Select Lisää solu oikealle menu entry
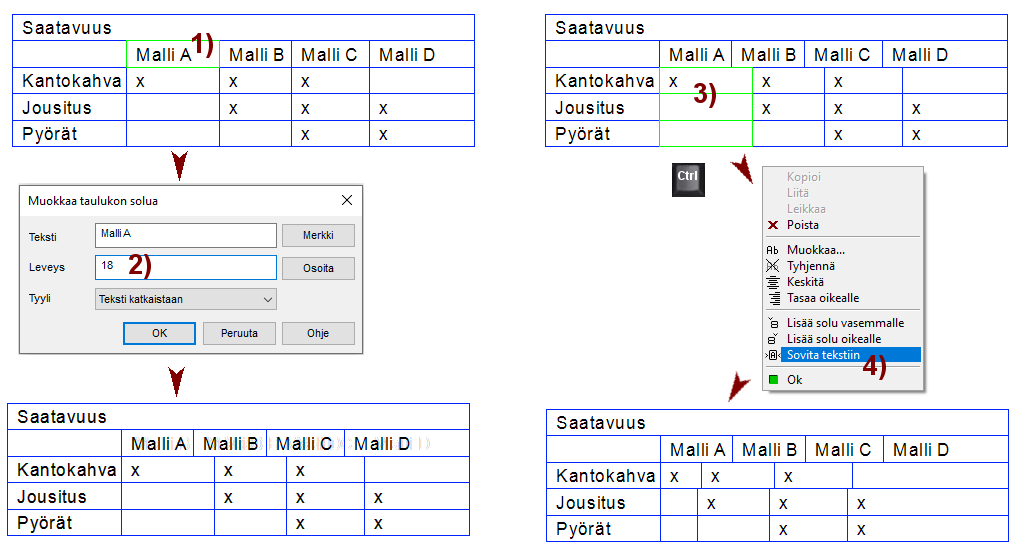The height and width of the screenshot is (549, 1020). click(833, 339)
